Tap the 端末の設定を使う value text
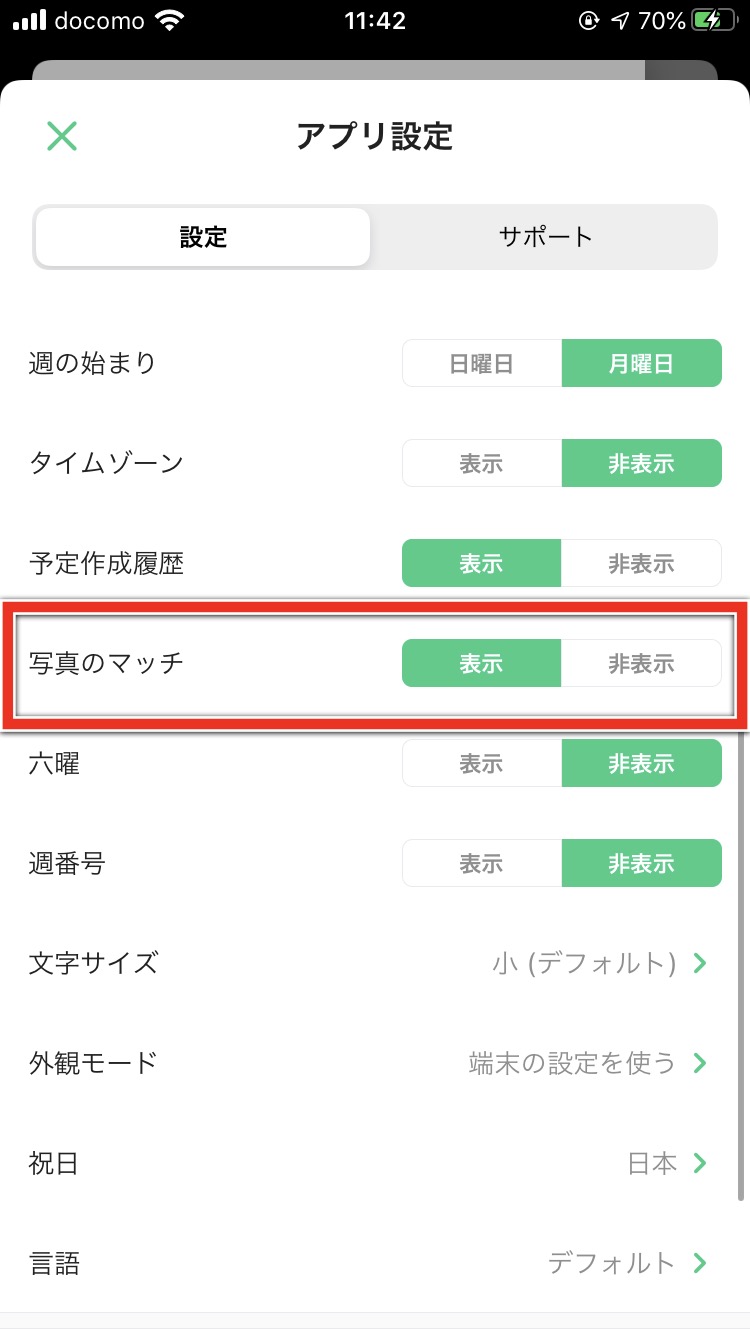Viewport: 750px width, 1334px height. click(572, 1062)
